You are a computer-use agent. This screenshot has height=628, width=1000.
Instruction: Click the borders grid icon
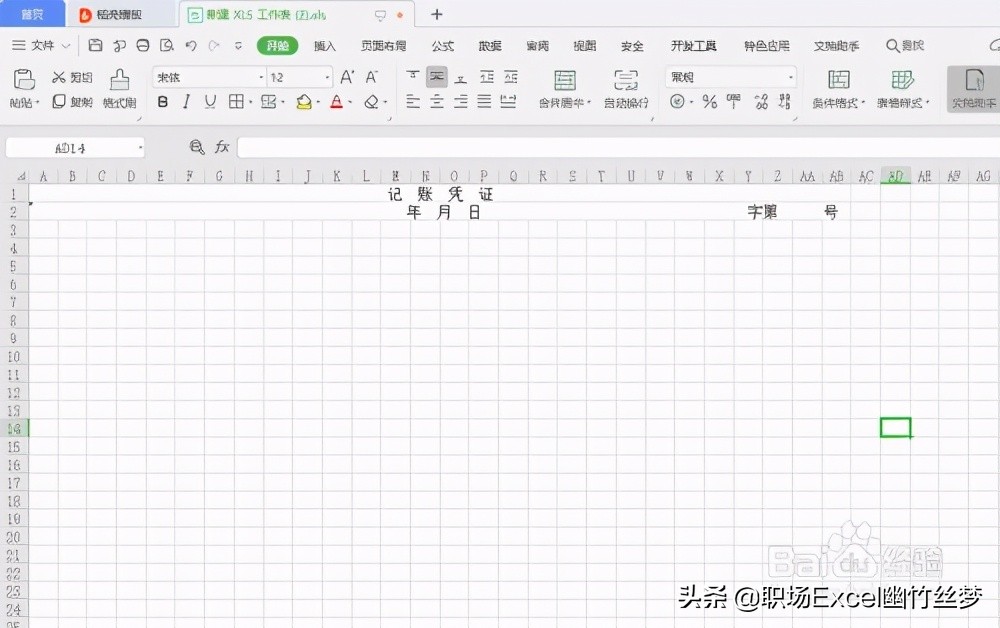point(236,101)
